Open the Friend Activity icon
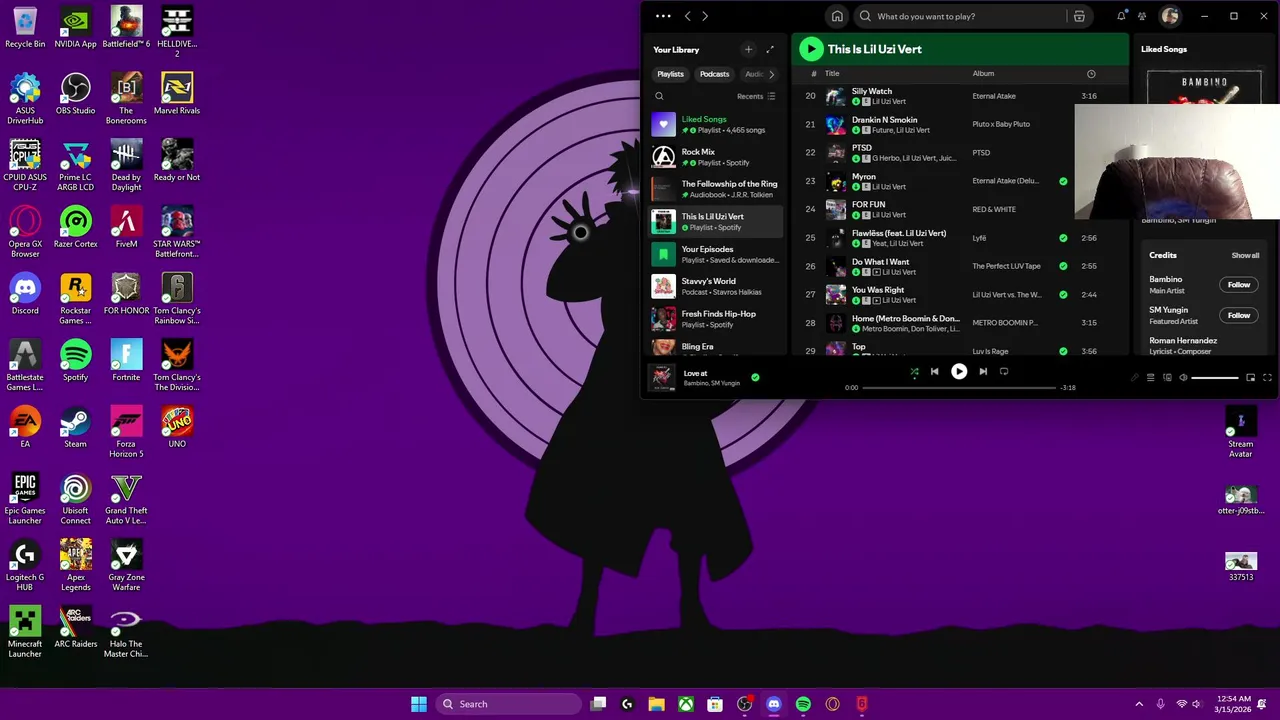 (1142, 16)
